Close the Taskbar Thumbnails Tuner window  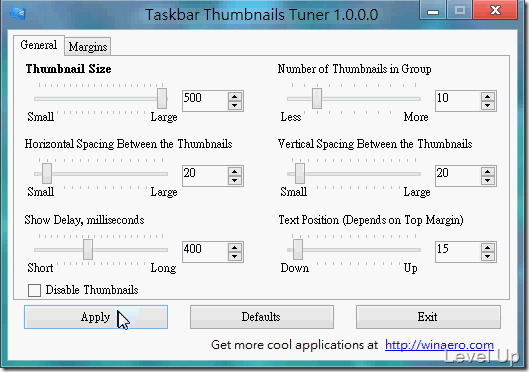495,10
